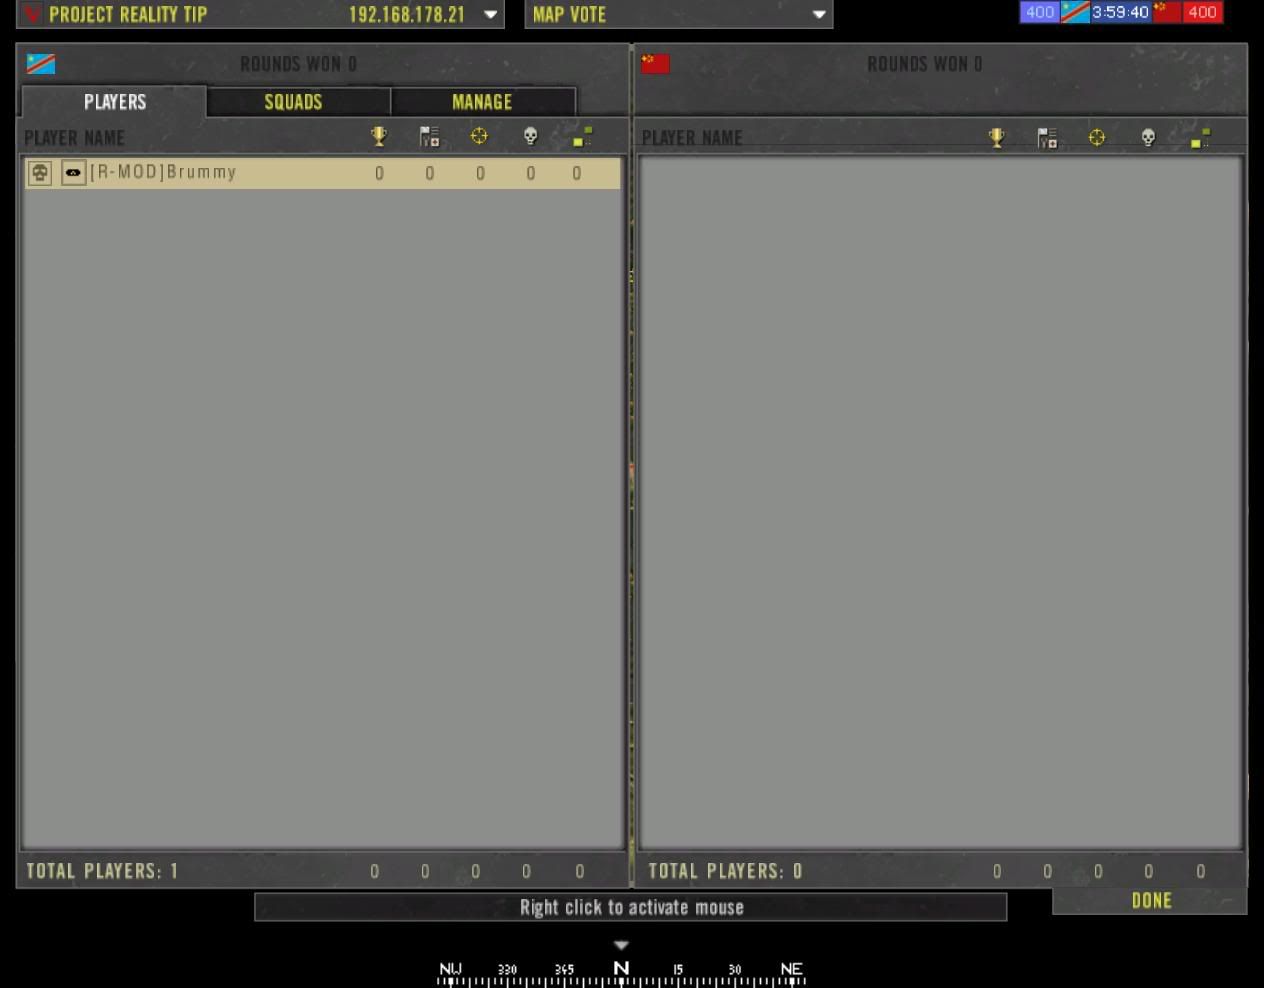
Task: Click the skull deaths icon in left team header
Action: coord(530,136)
